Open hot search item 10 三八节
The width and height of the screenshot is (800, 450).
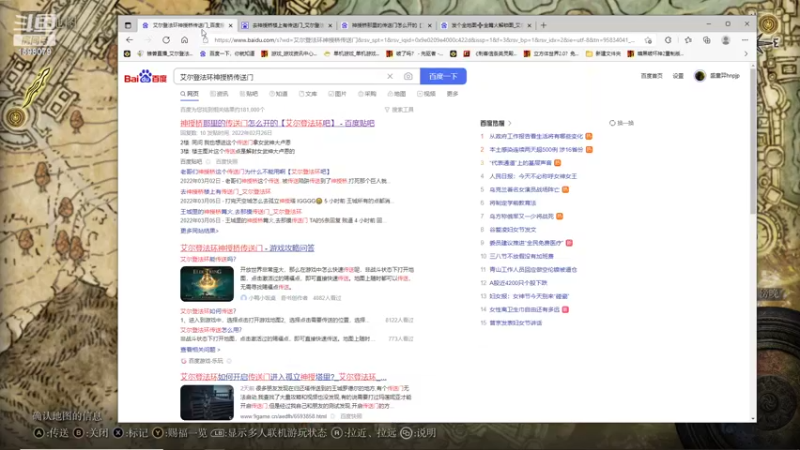(521, 256)
